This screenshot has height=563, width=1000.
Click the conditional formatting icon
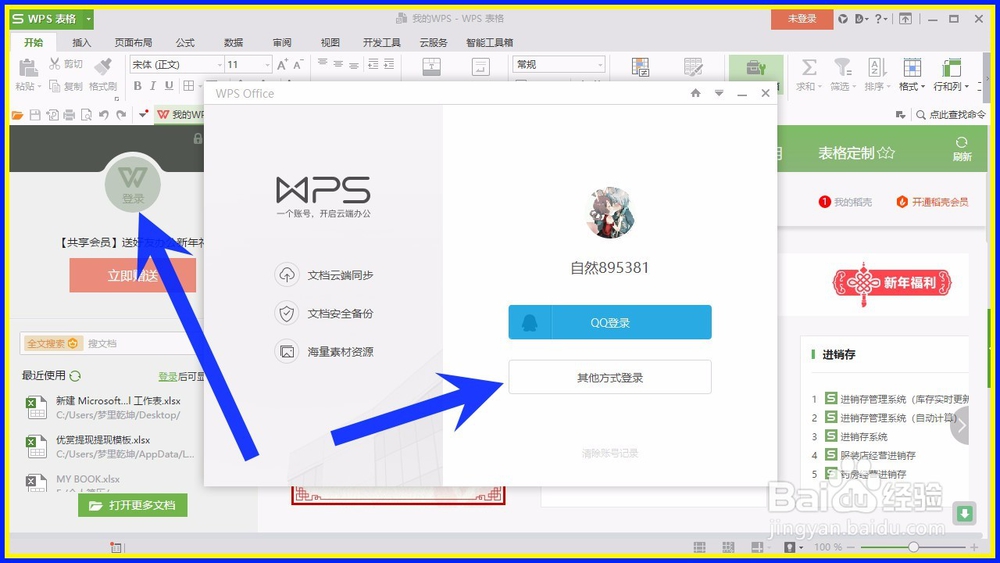[x=640, y=67]
